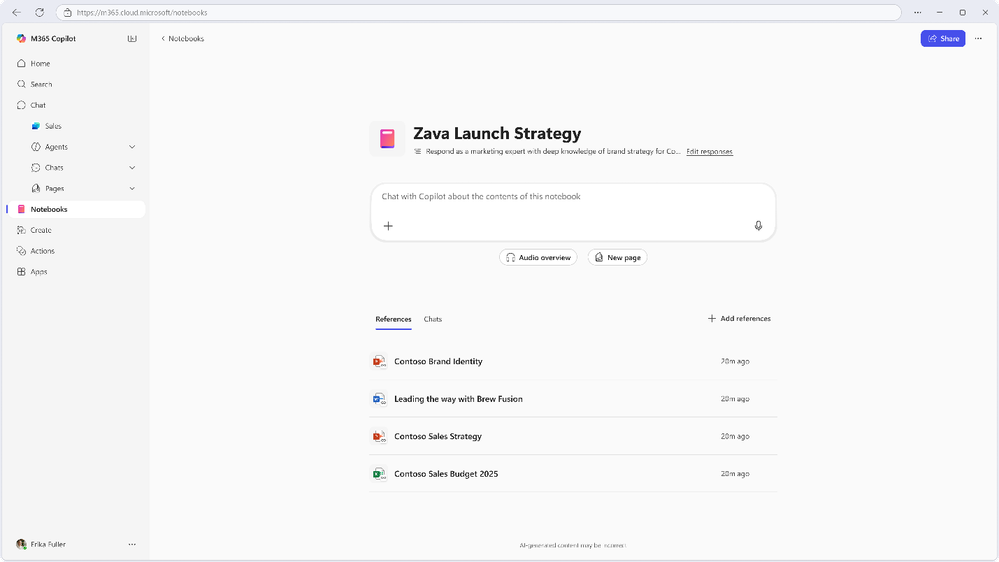The image size is (999, 562).
Task: Click the Zava Launch Strategy notebook icon
Action: pyautogui.click(x=387, y=139)
